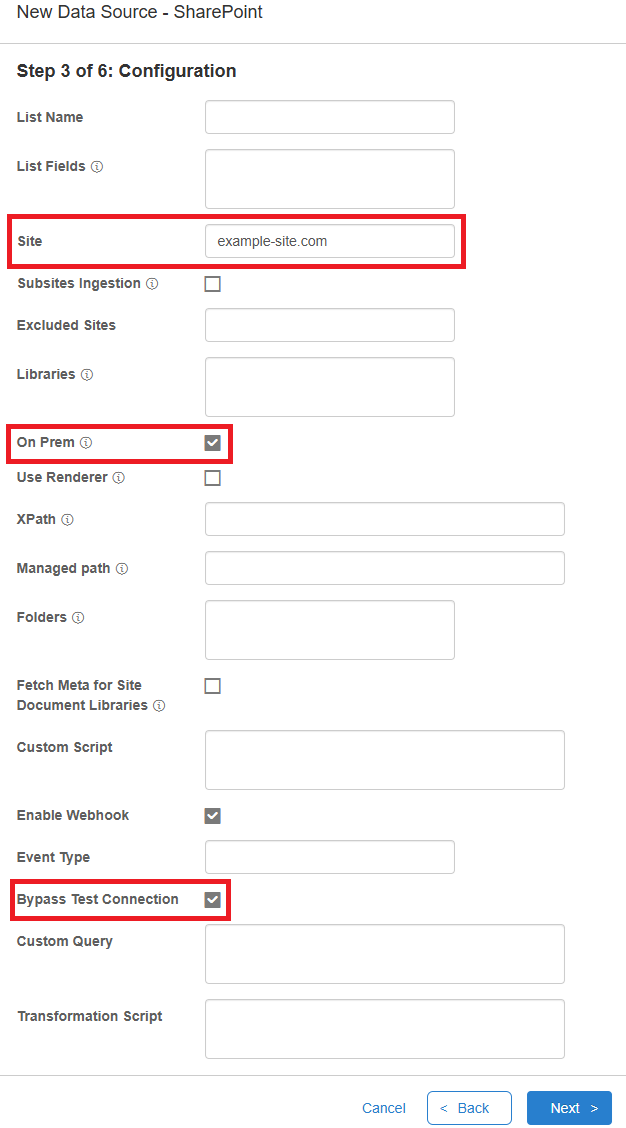626x1128 pixels.
Task: Check Fetch Meta for Site Document Libraries
Action: (212, 686)
